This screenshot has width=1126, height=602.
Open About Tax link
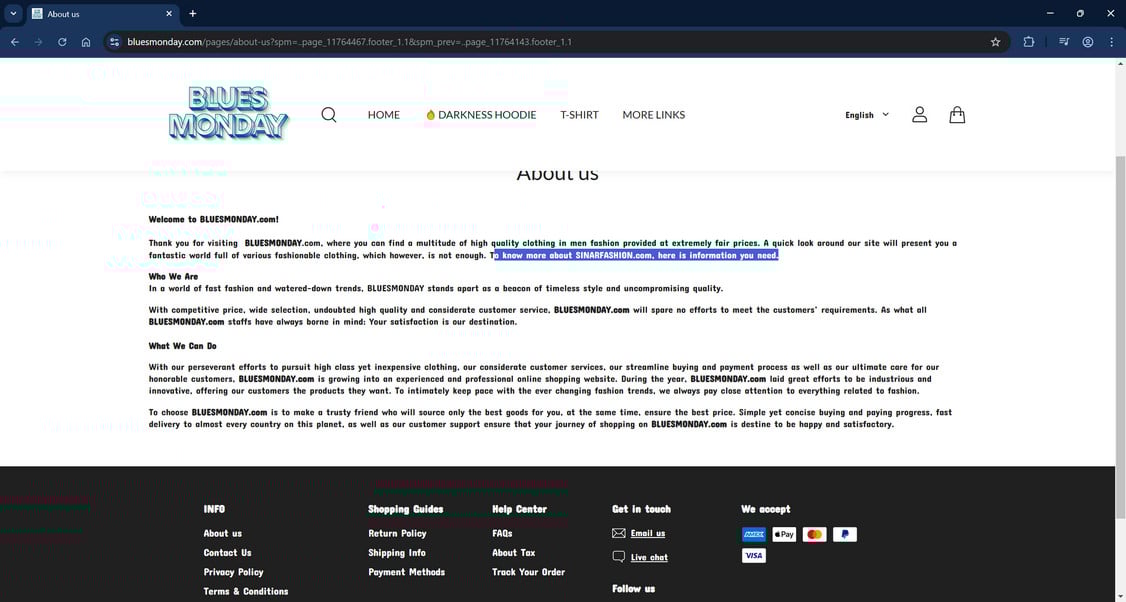(x=513, y=552)
